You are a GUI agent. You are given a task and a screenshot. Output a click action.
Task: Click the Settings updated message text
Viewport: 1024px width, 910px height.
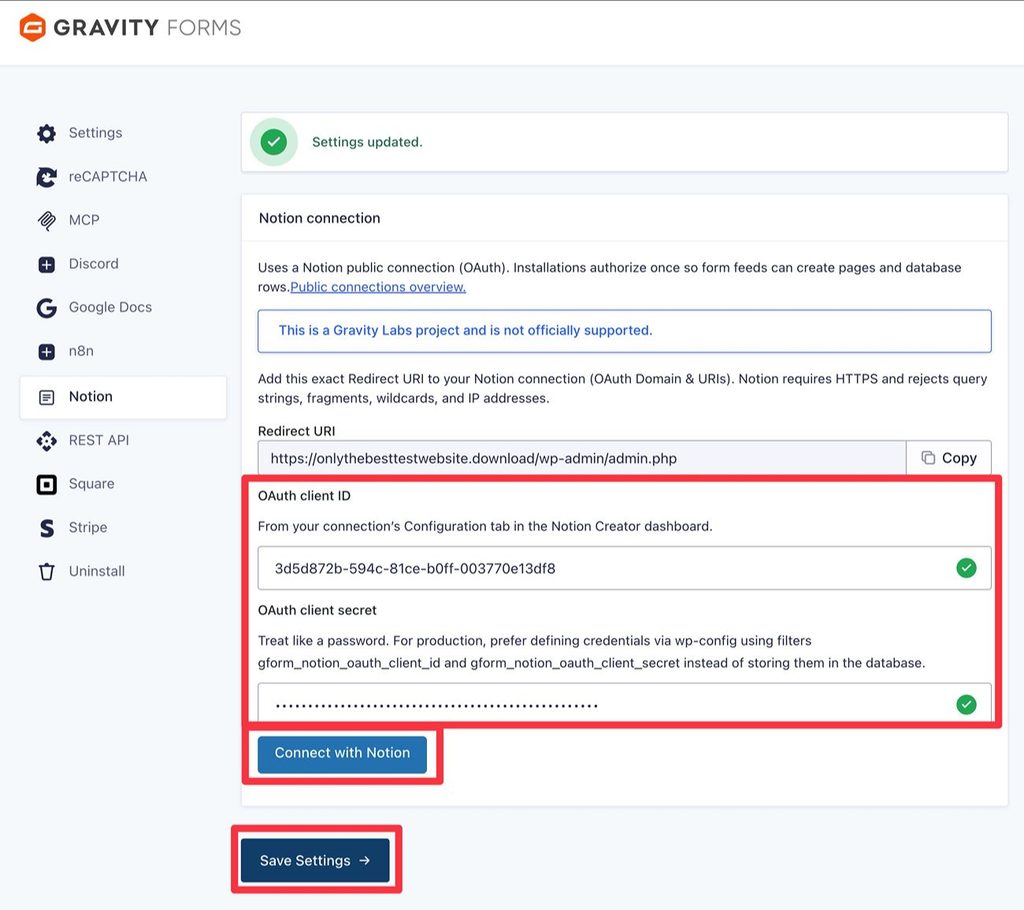367,142
